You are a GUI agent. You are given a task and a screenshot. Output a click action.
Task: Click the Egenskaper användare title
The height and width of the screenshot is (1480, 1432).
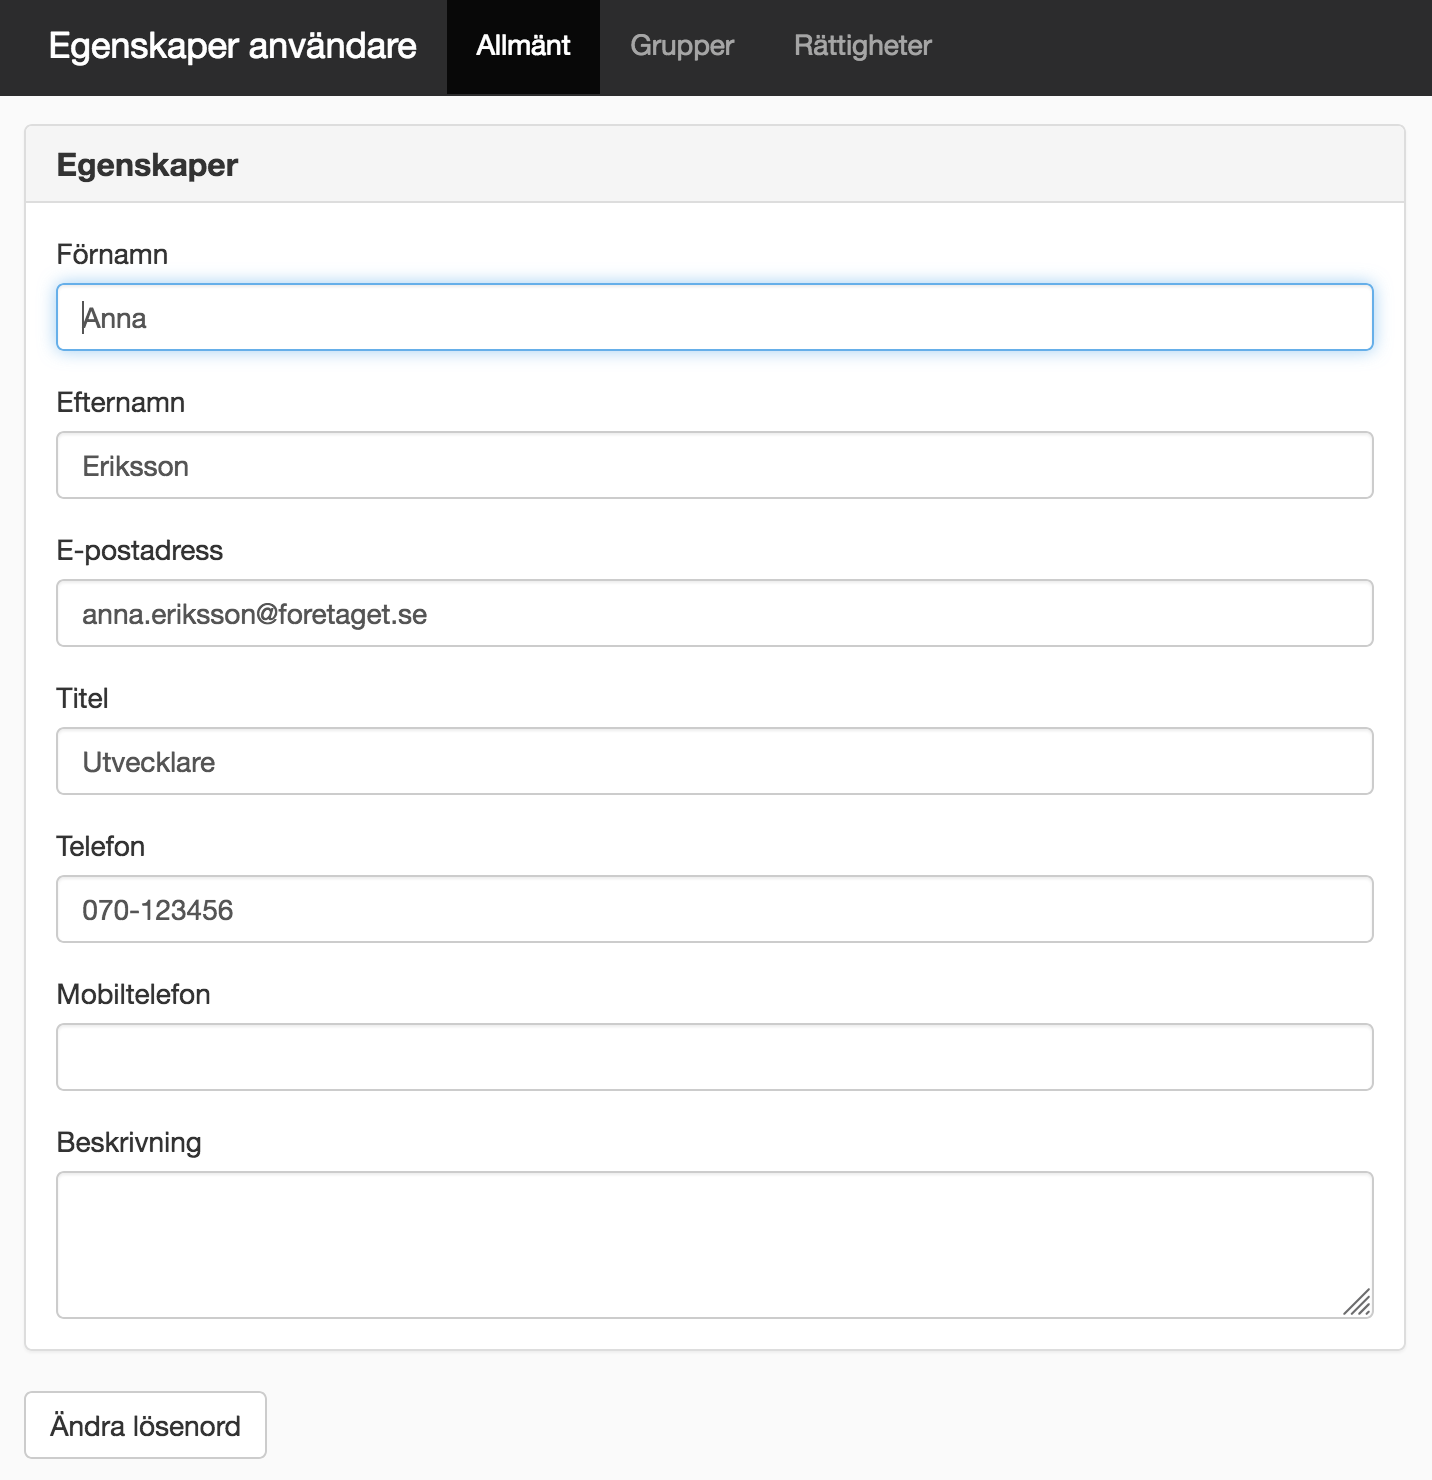232,46
